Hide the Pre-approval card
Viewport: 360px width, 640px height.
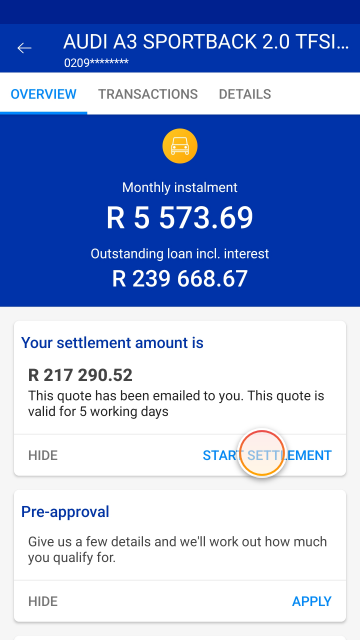point(43,602)
